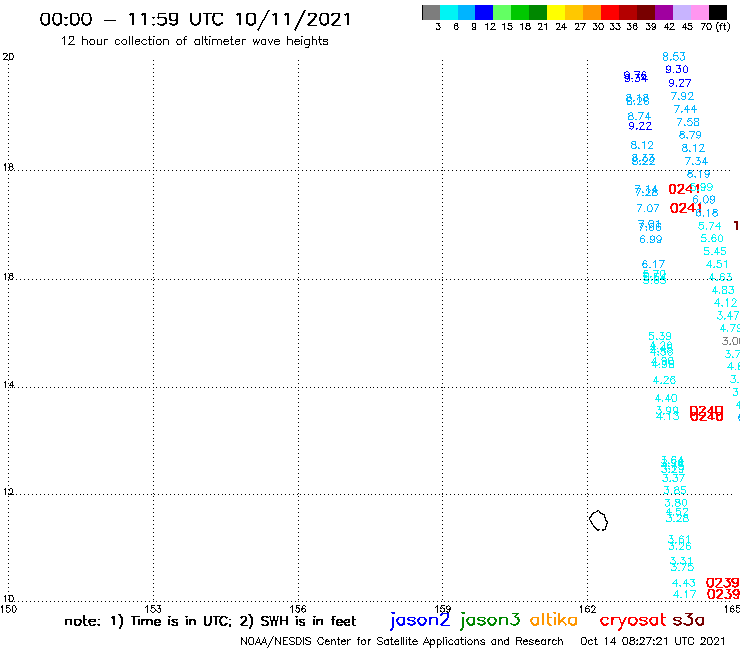The height and width of the screenshot is (650, 740).
Task: Select the pink swatch on the color bar
Action: [x=700, y=12]
